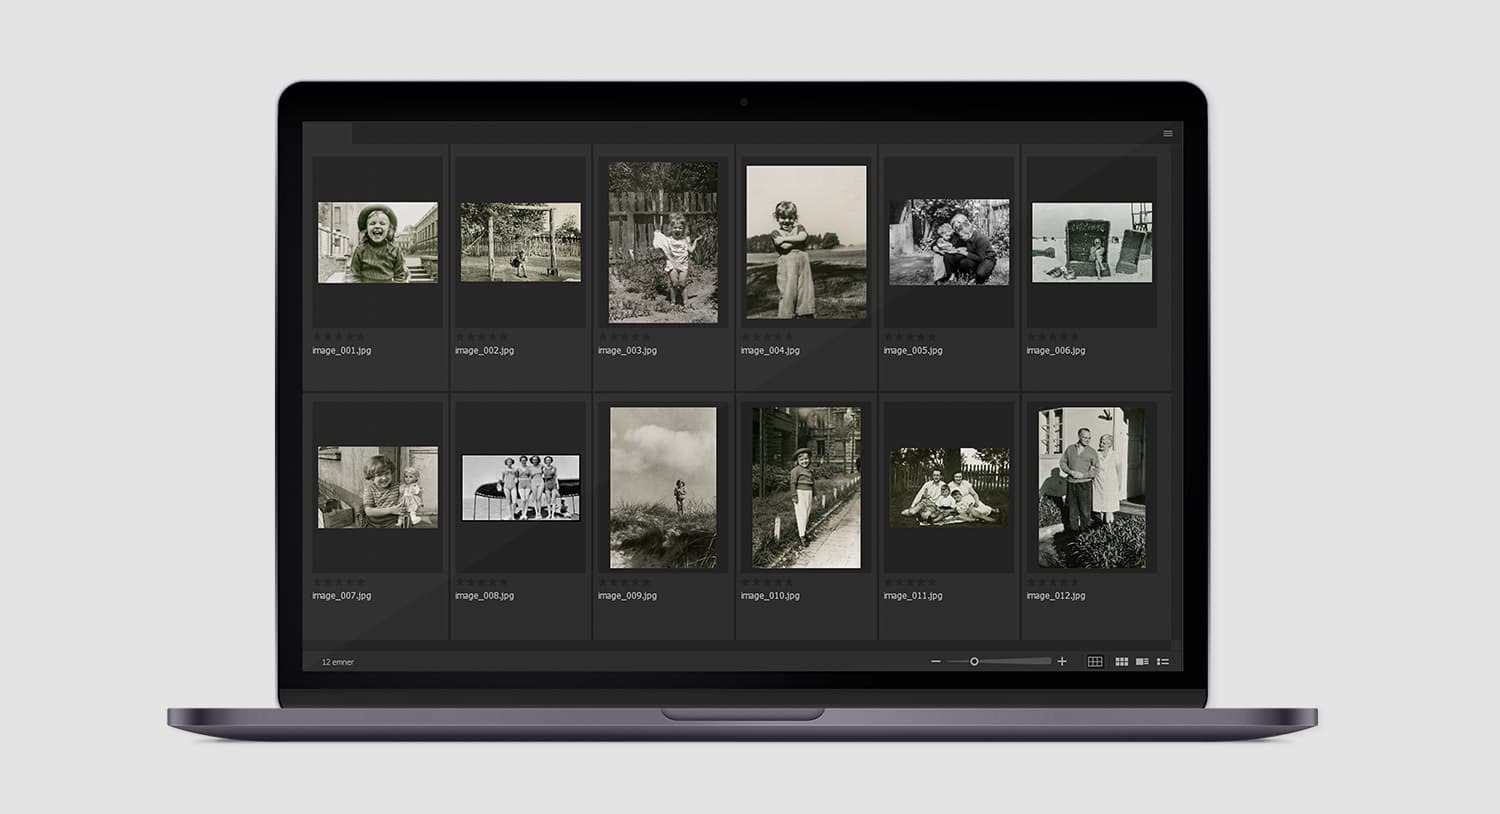Click the plus icon to enlarge thumbnails

pos(1062,662)
